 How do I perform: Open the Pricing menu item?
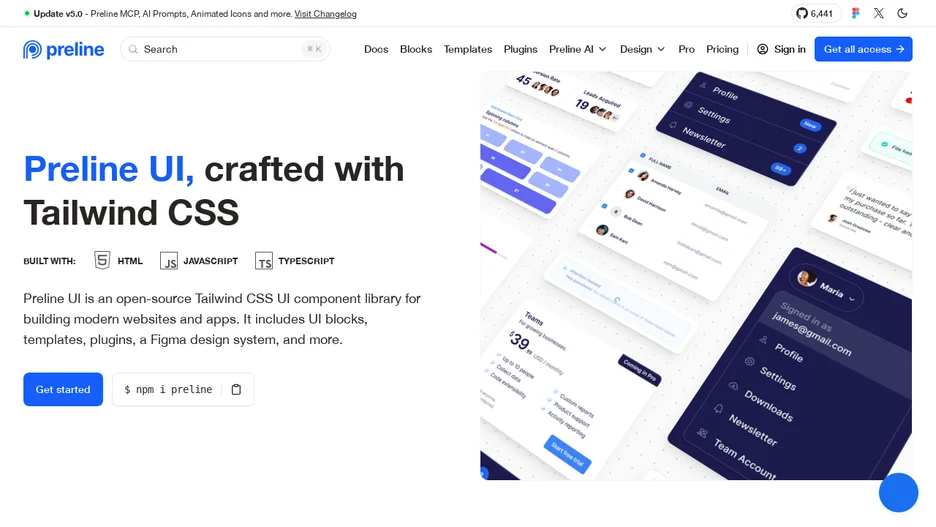722,49
